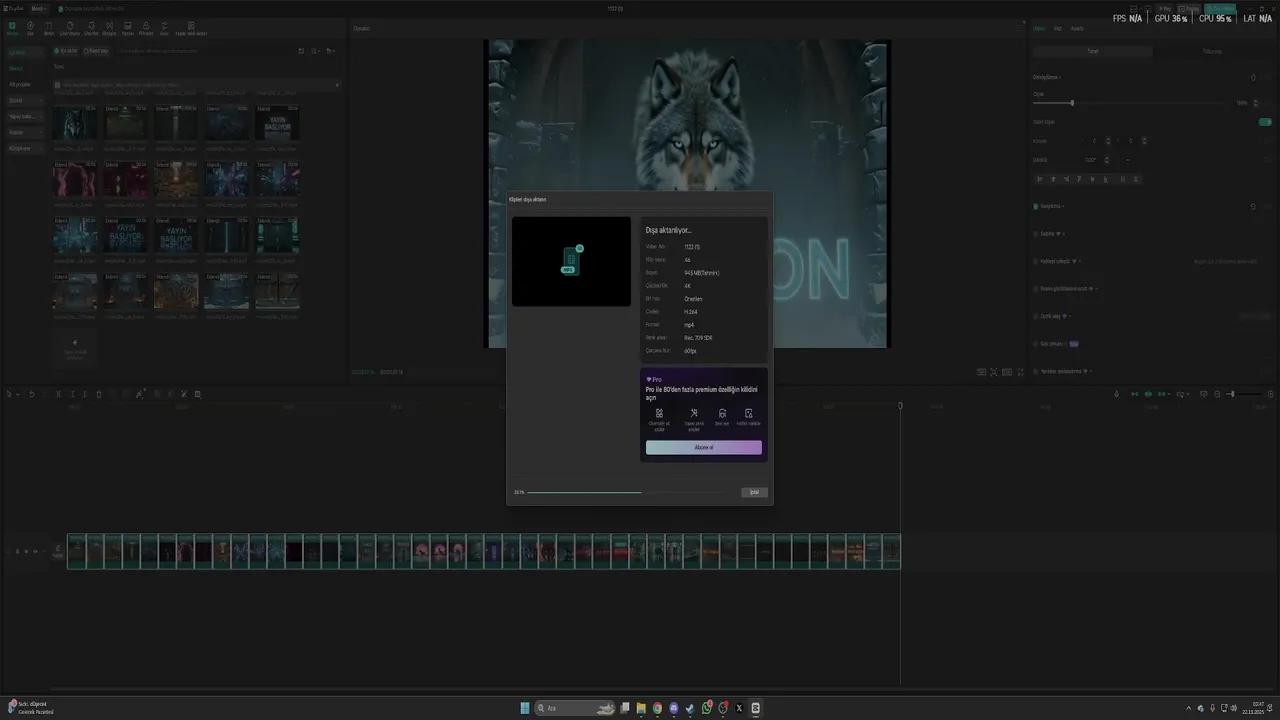
Task: Switch to the Hız speed tab
Action: tap(1058, 28)
